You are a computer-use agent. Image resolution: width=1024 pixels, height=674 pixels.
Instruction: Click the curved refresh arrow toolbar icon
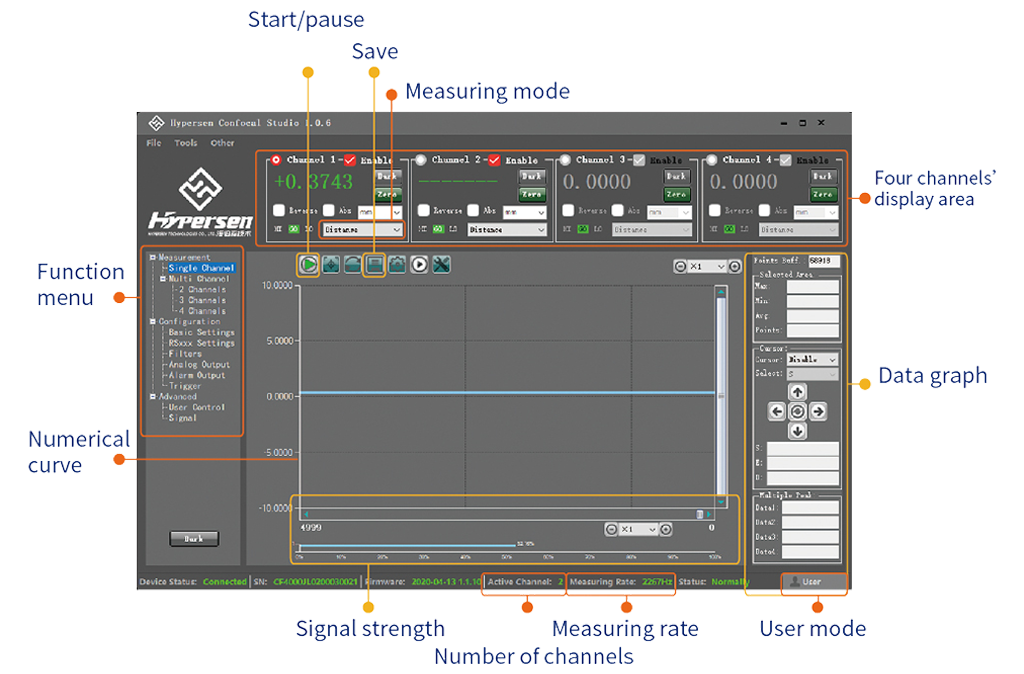353,265
